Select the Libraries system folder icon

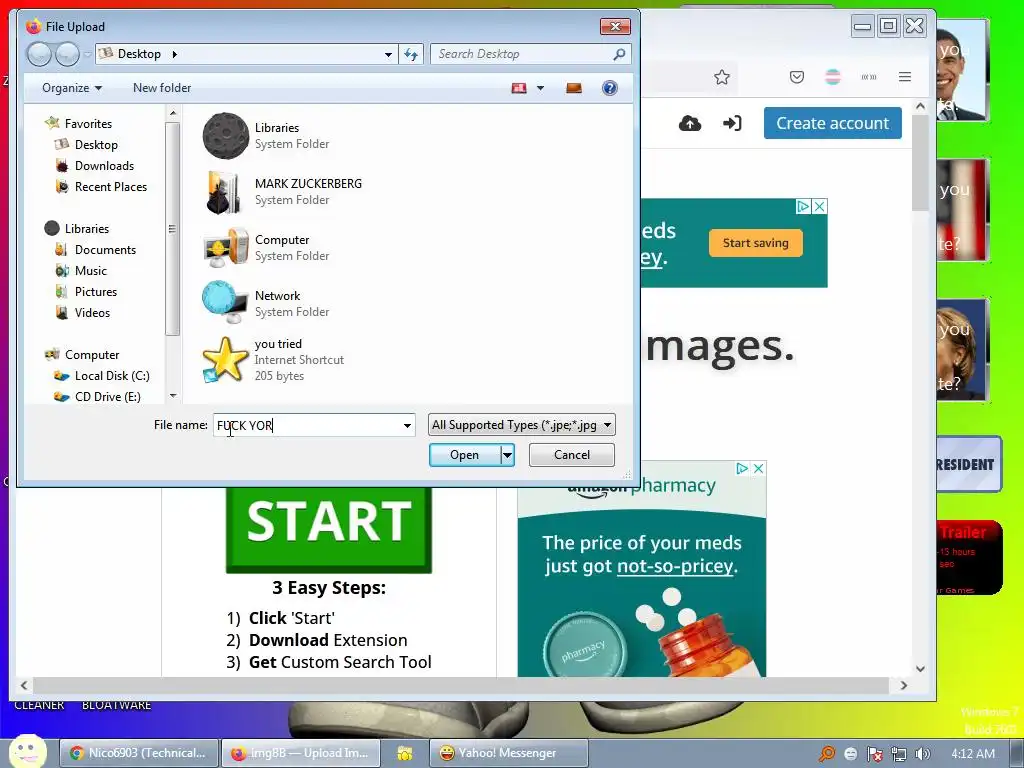pyautogui.click(x=225, y=136)
